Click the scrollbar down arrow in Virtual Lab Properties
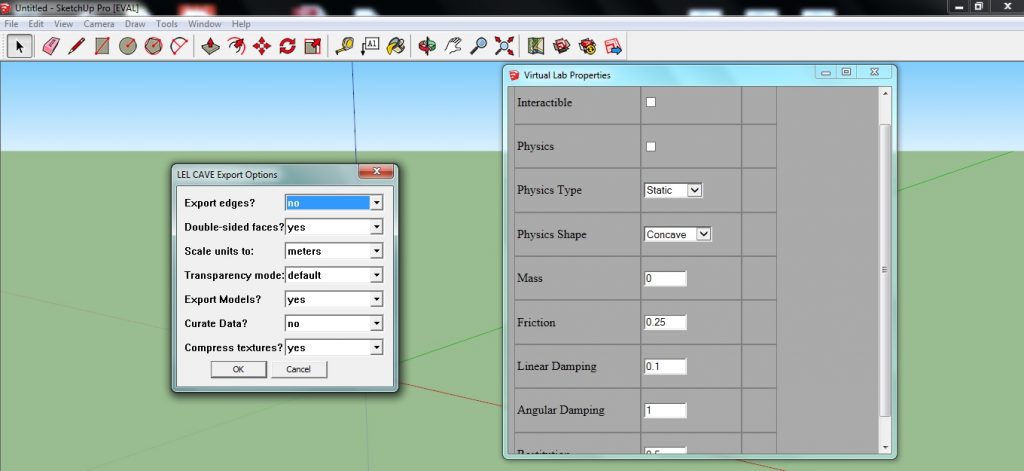The width and height of the screenshot is (1024, 471). [x=885, y=447]
